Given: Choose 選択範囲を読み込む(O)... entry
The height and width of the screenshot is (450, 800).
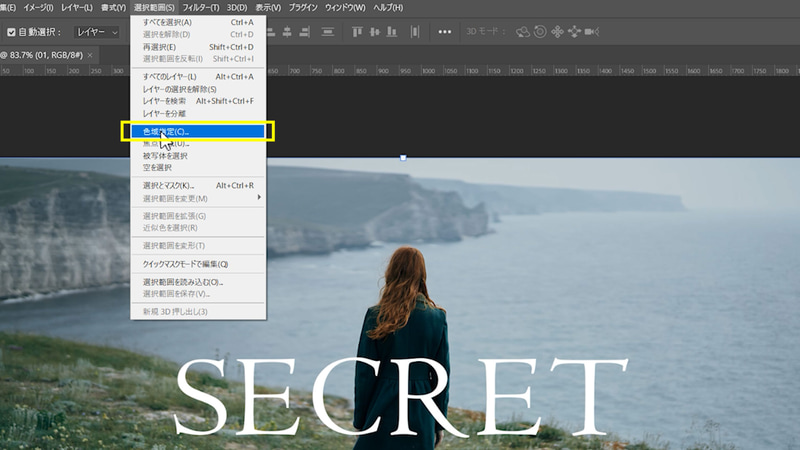Looking at the screenshot, I should tap(198, 282).
